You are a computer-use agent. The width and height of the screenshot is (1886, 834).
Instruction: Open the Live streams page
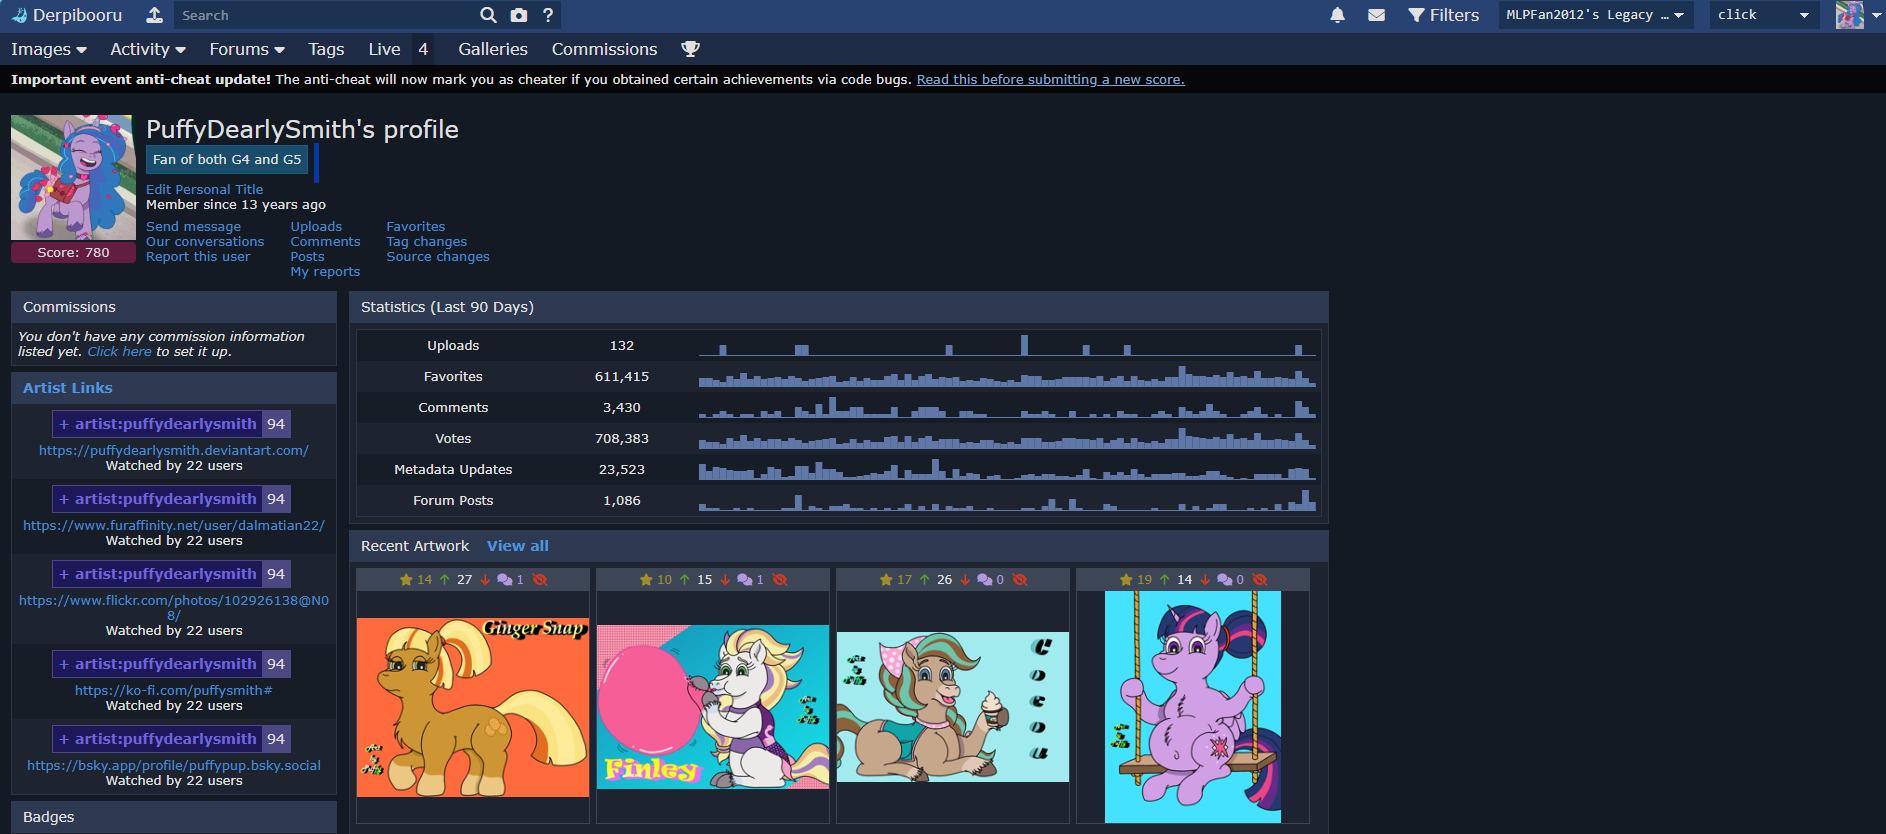click(384, 49)
